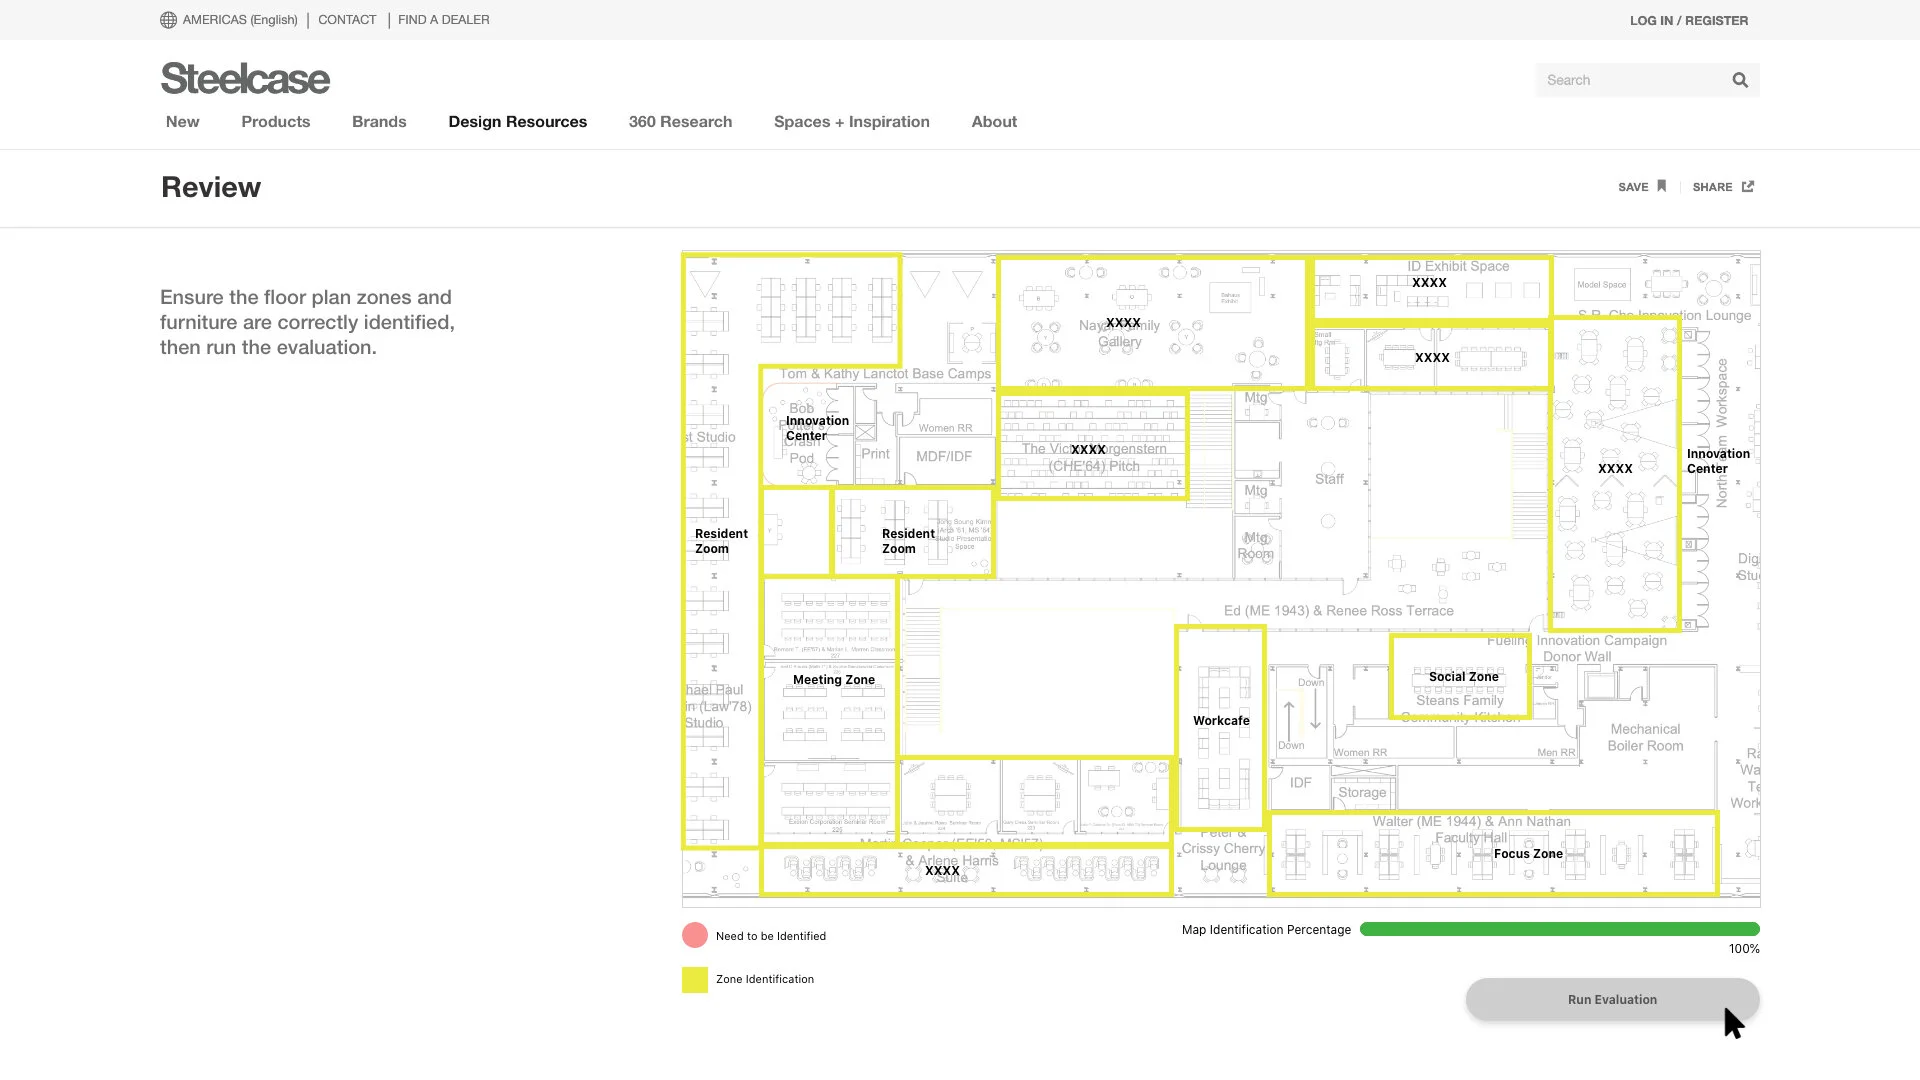Image resolution: width=1920 pixels, height=1080 pixels.
Task: Click the yellow Zone Identification swatch
Action: (694, 980)
